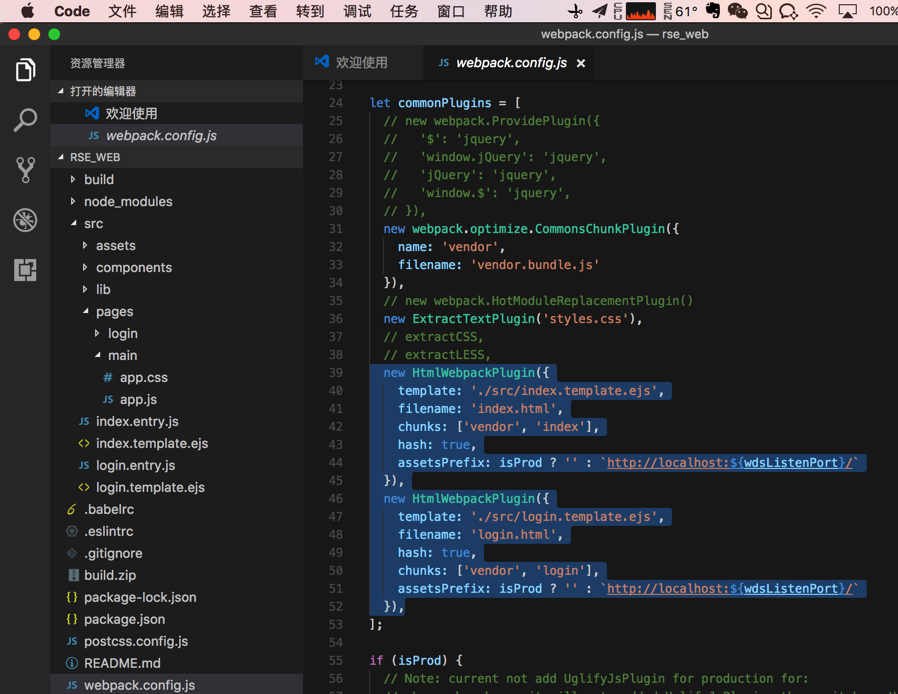Close the webpack.config.js editor tab
Viewport: 898px width, 694px height.
tap(581, 63)
